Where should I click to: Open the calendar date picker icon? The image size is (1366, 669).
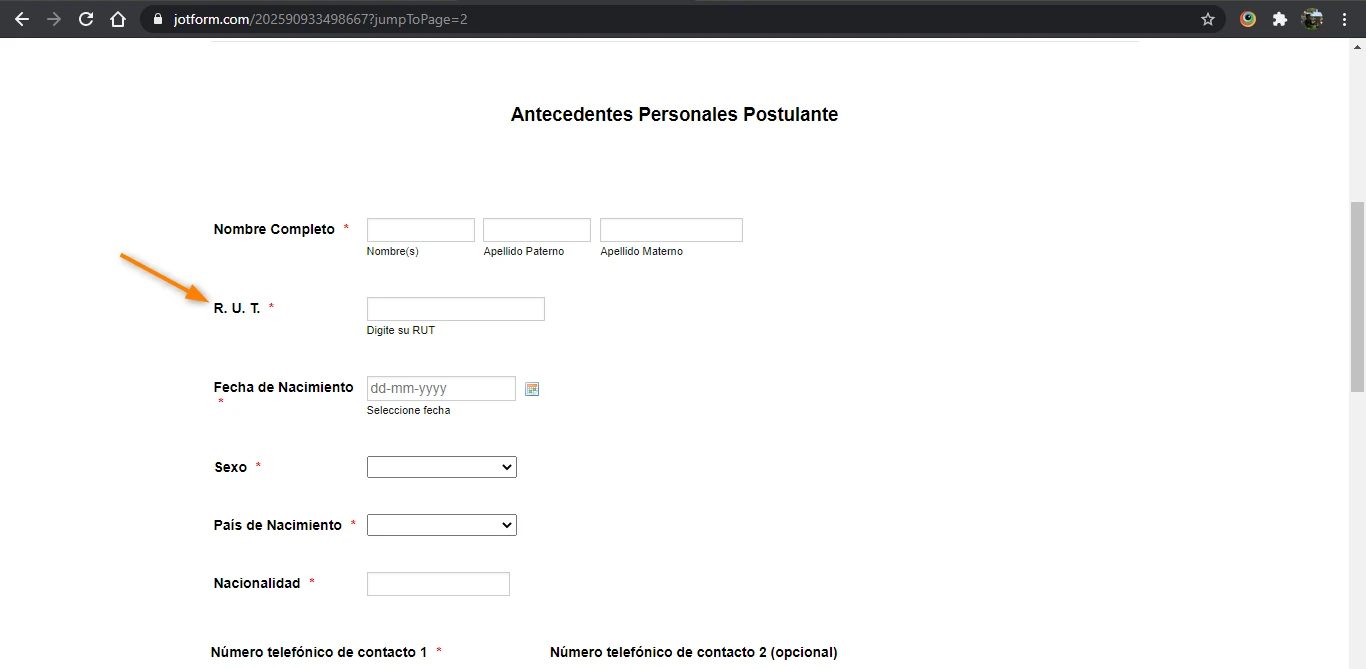point(532,389)
